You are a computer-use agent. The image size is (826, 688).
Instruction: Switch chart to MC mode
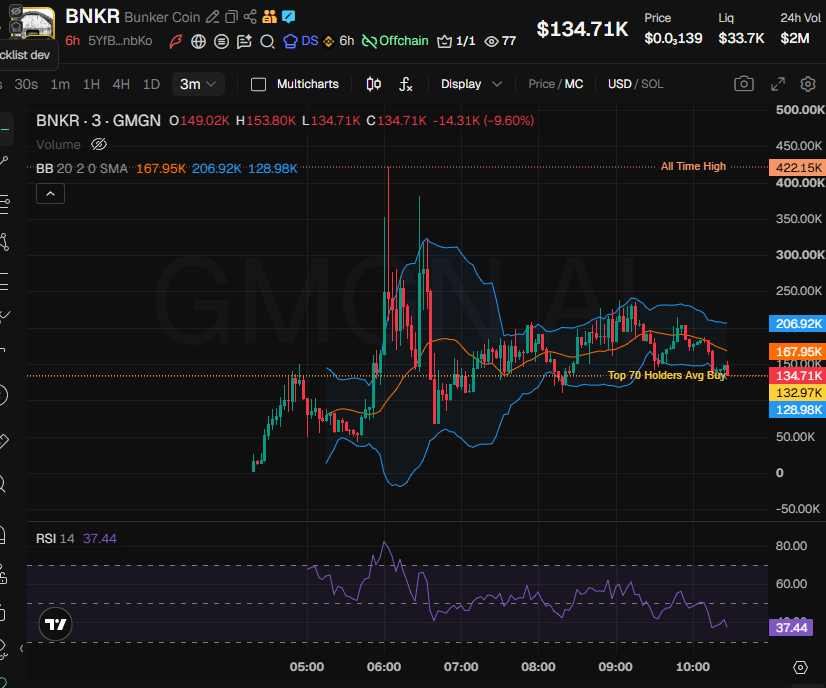click(x=574, y=84)
